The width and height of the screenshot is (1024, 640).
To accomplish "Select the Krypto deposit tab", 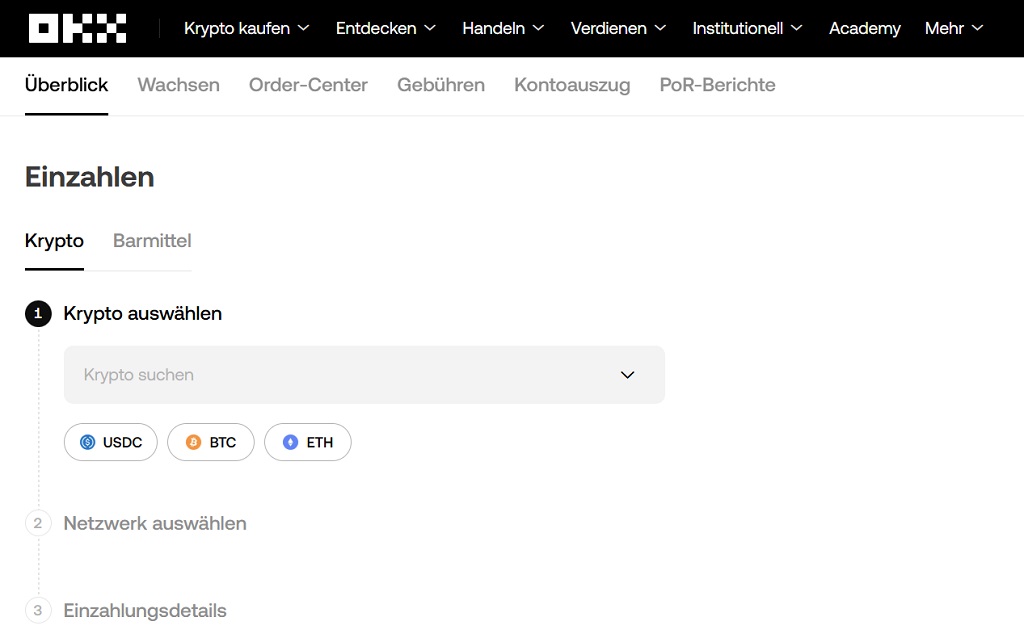I will [54, 241].
